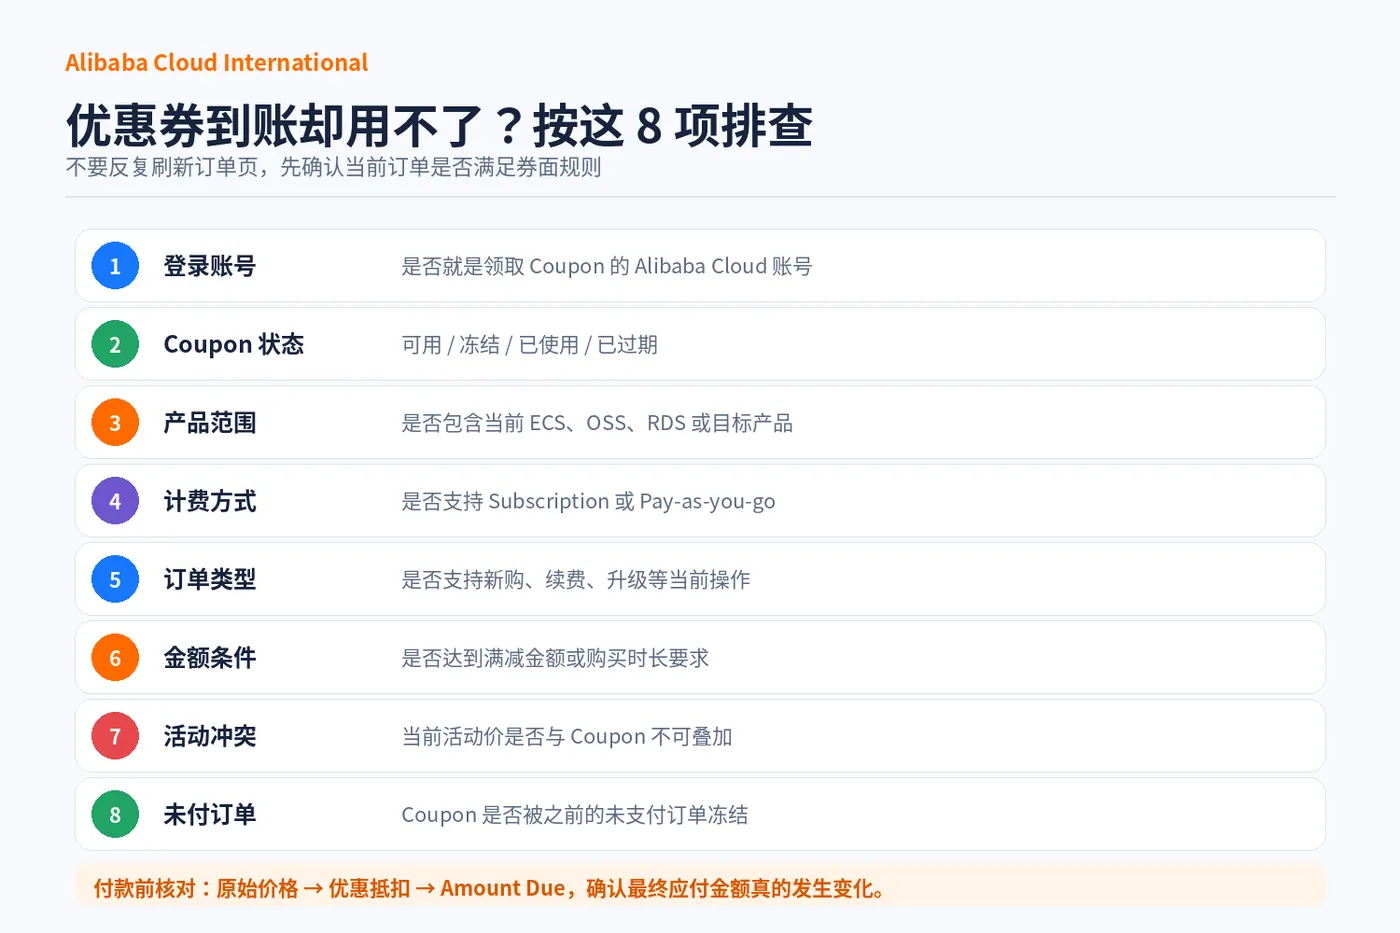Click the main title "优惠券到账却用不了？按这 8 项排查"
The height and width of the screenshot is (933, 1400).
coord(439,125)
